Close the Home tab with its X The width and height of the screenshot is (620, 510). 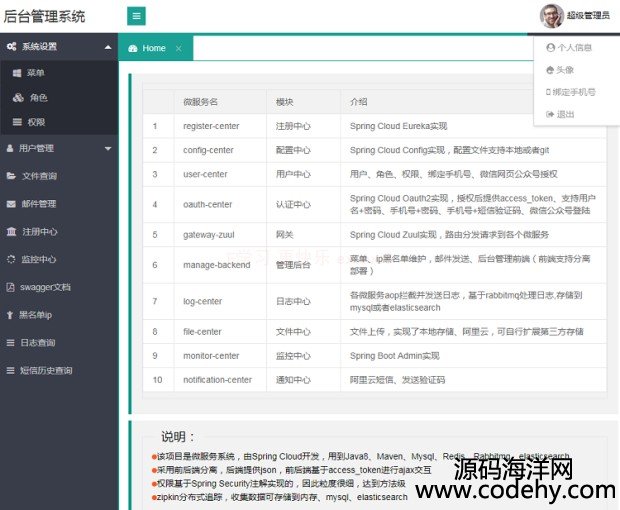[x=179, y=48]
